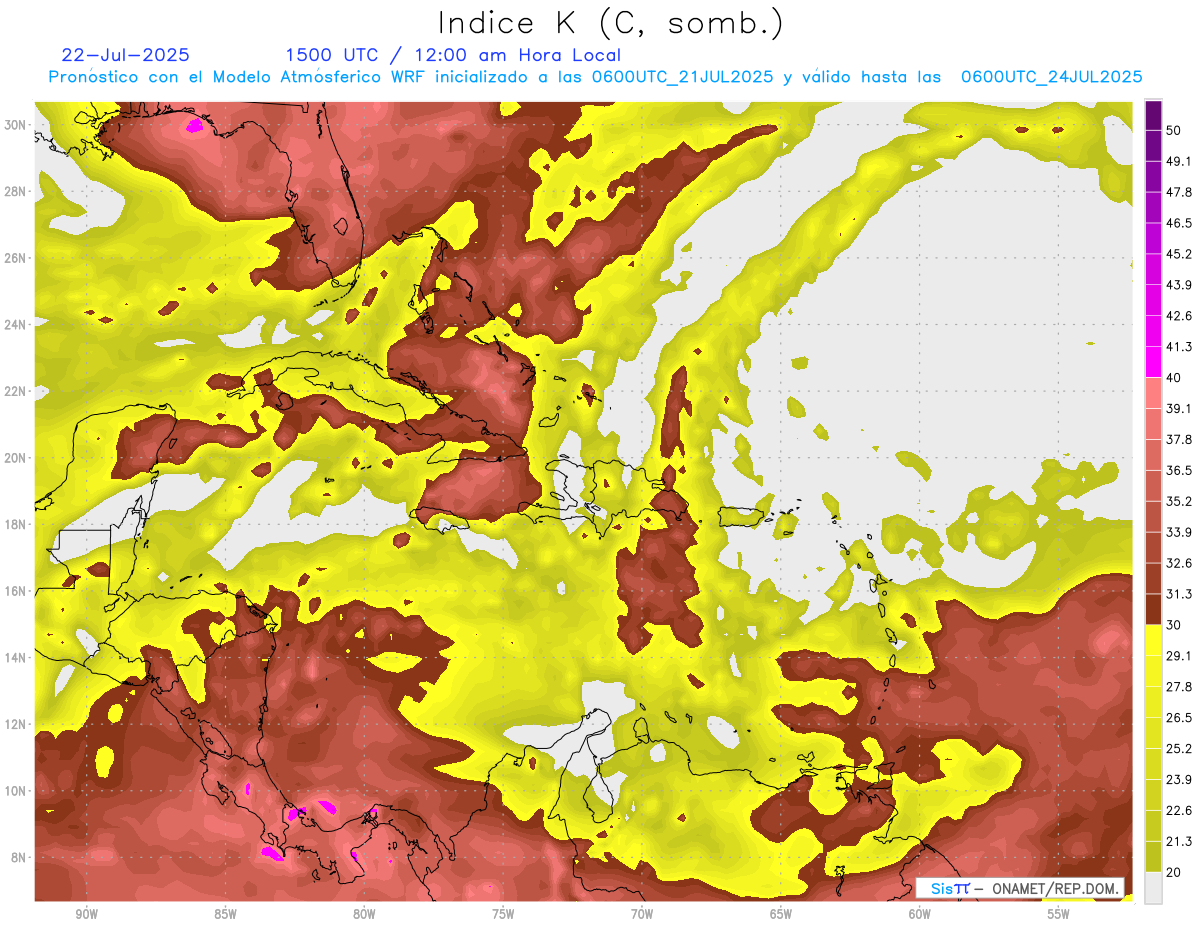Click the 90W longitude axis label
1200x927 pixels.
86,915
